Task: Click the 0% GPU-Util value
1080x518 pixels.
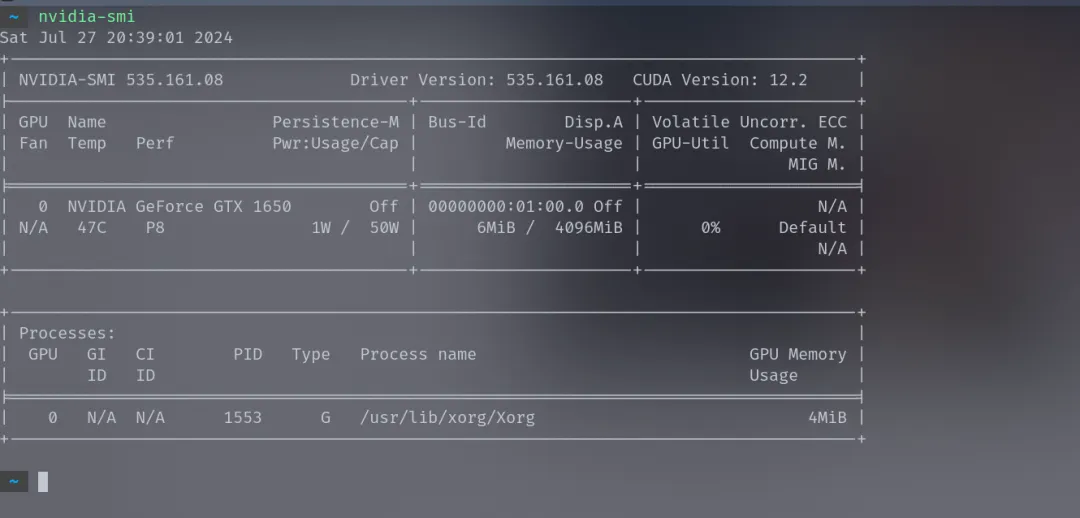Action: 711,227
